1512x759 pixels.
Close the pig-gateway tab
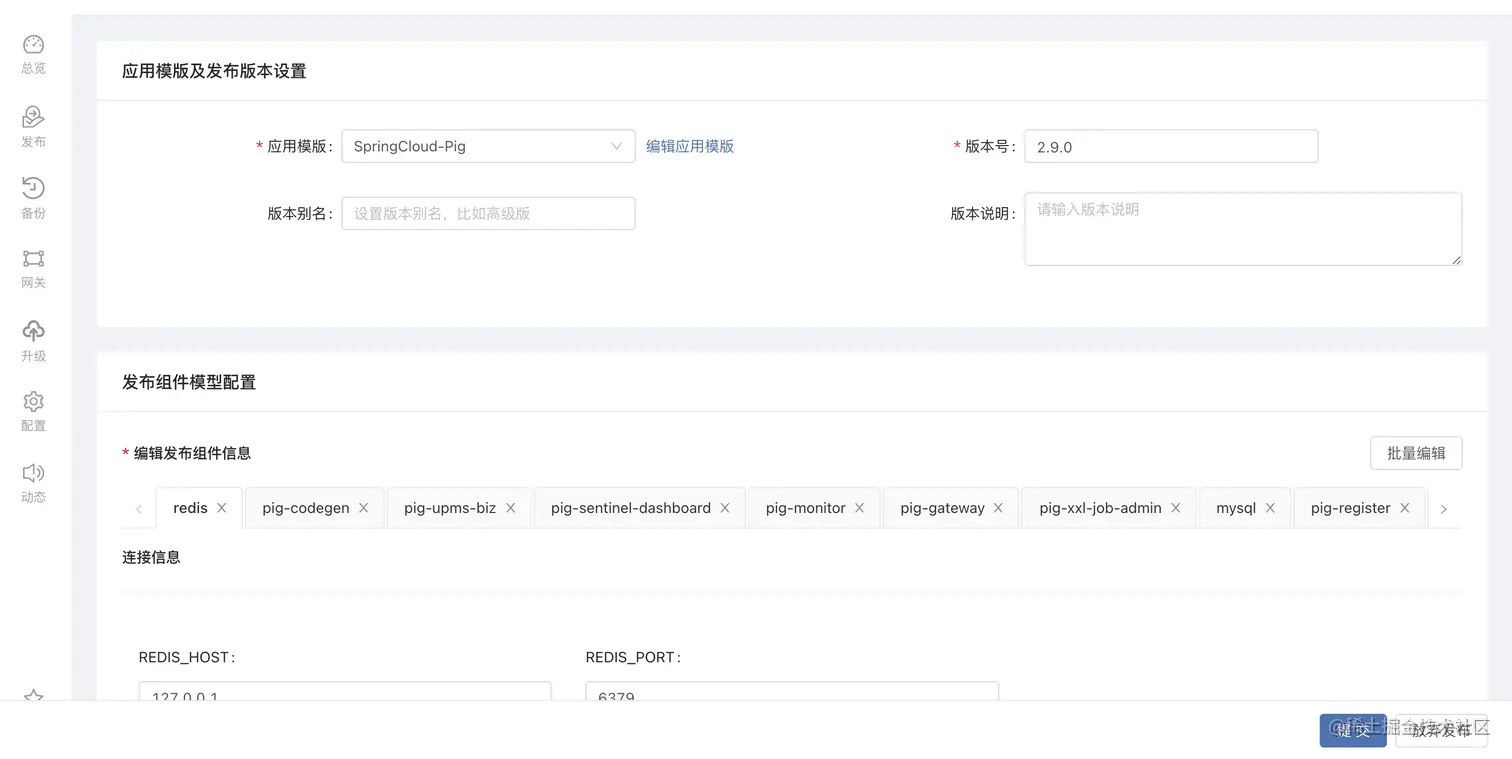point(998,508)
